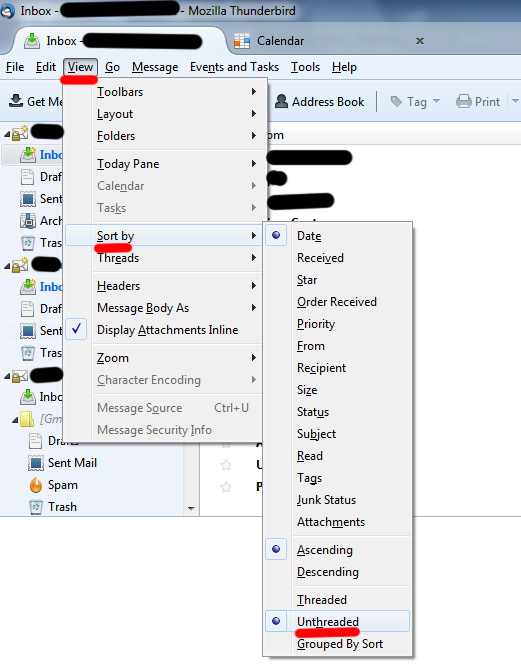Viewport: 521px width, 666px height.
Task: Open the Tag dropdown arrow
Action: (437, 102)
